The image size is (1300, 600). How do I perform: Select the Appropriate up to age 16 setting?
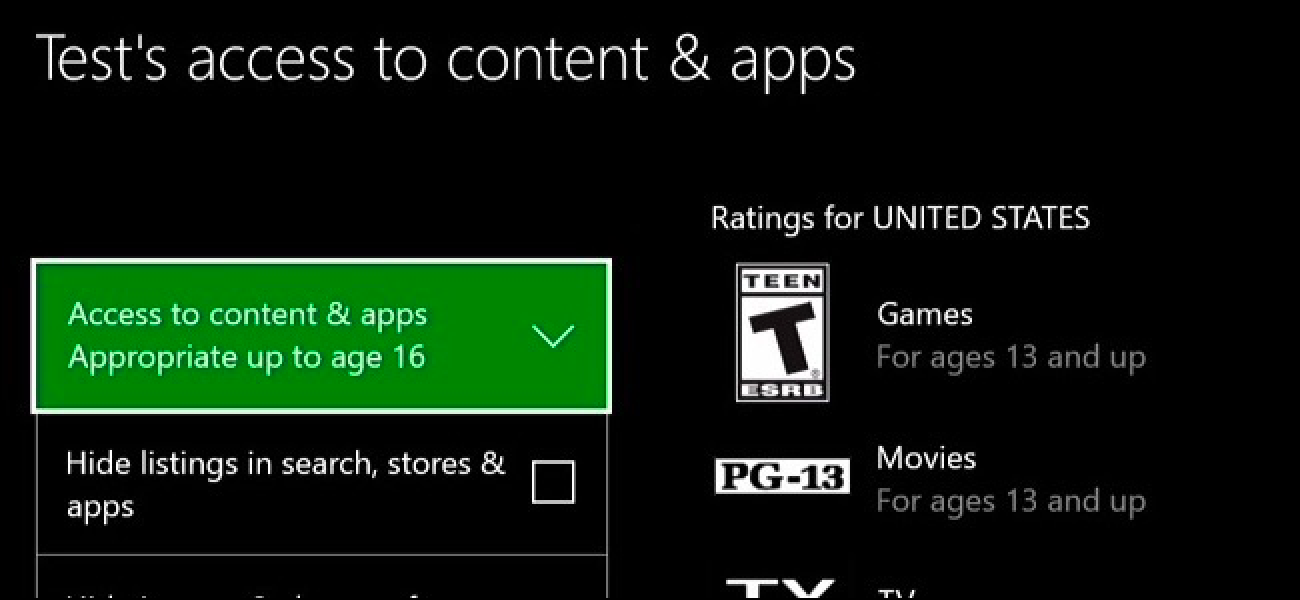(x=247, y=357)
